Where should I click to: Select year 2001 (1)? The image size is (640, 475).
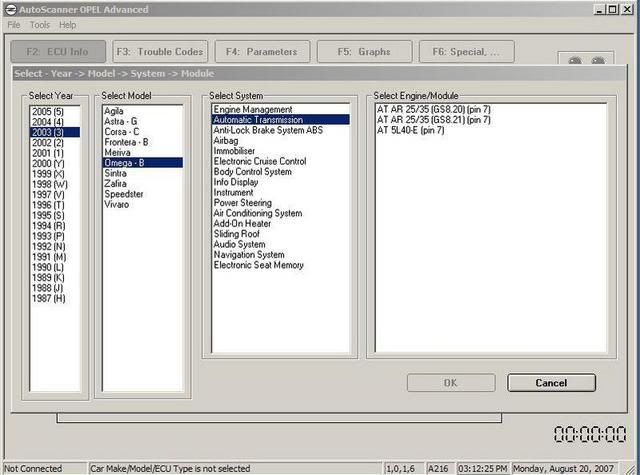coord(55,153)
